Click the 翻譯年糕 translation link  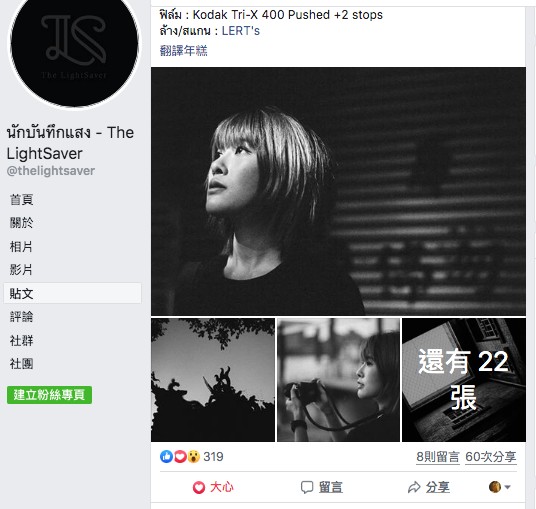[184, 51]
